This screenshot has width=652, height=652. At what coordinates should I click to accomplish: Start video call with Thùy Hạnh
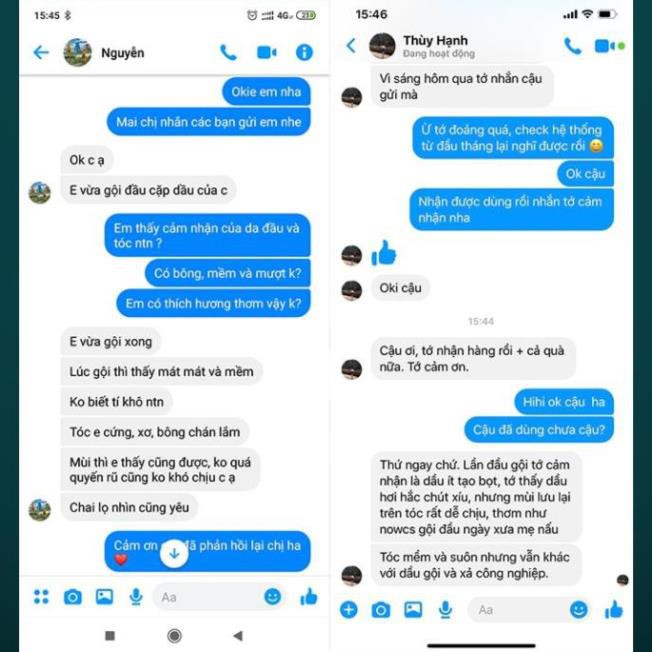[605, 46]
